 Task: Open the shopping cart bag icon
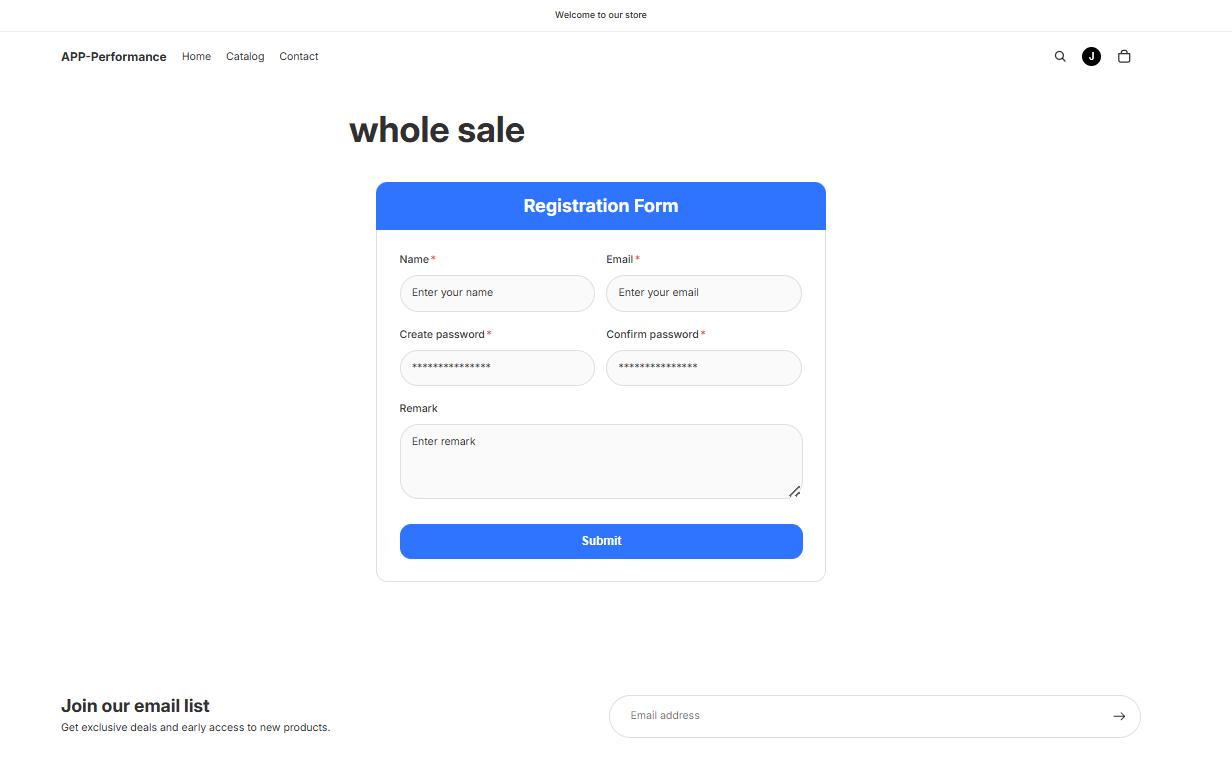[x=1124, y=57]
